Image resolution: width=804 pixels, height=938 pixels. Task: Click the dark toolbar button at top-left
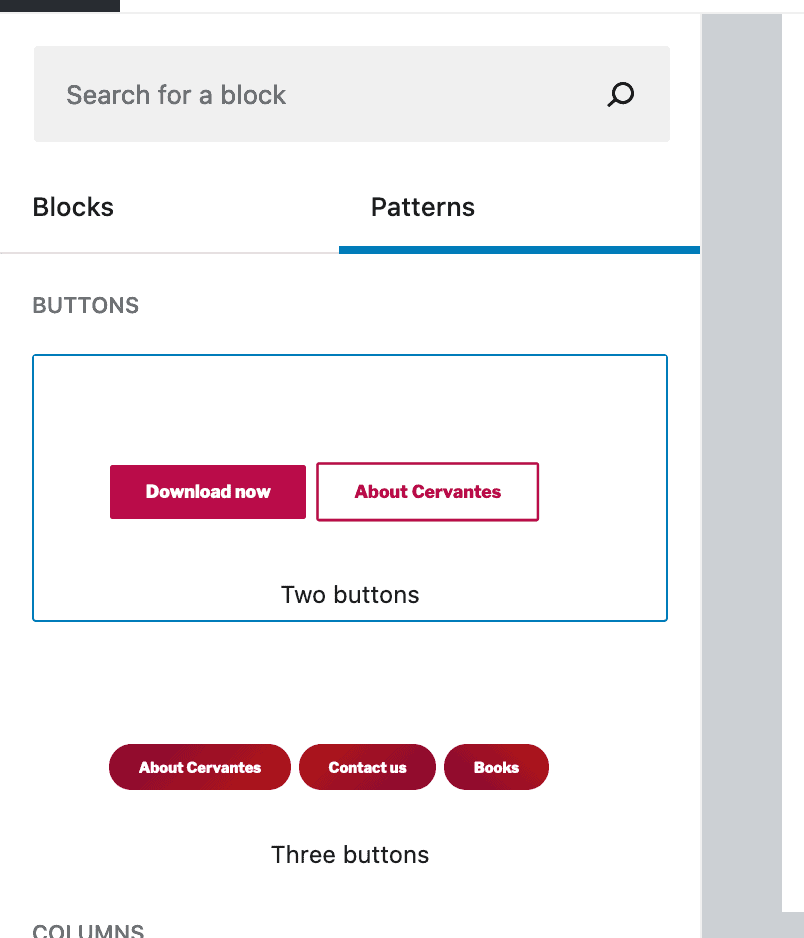coord(60,5)
